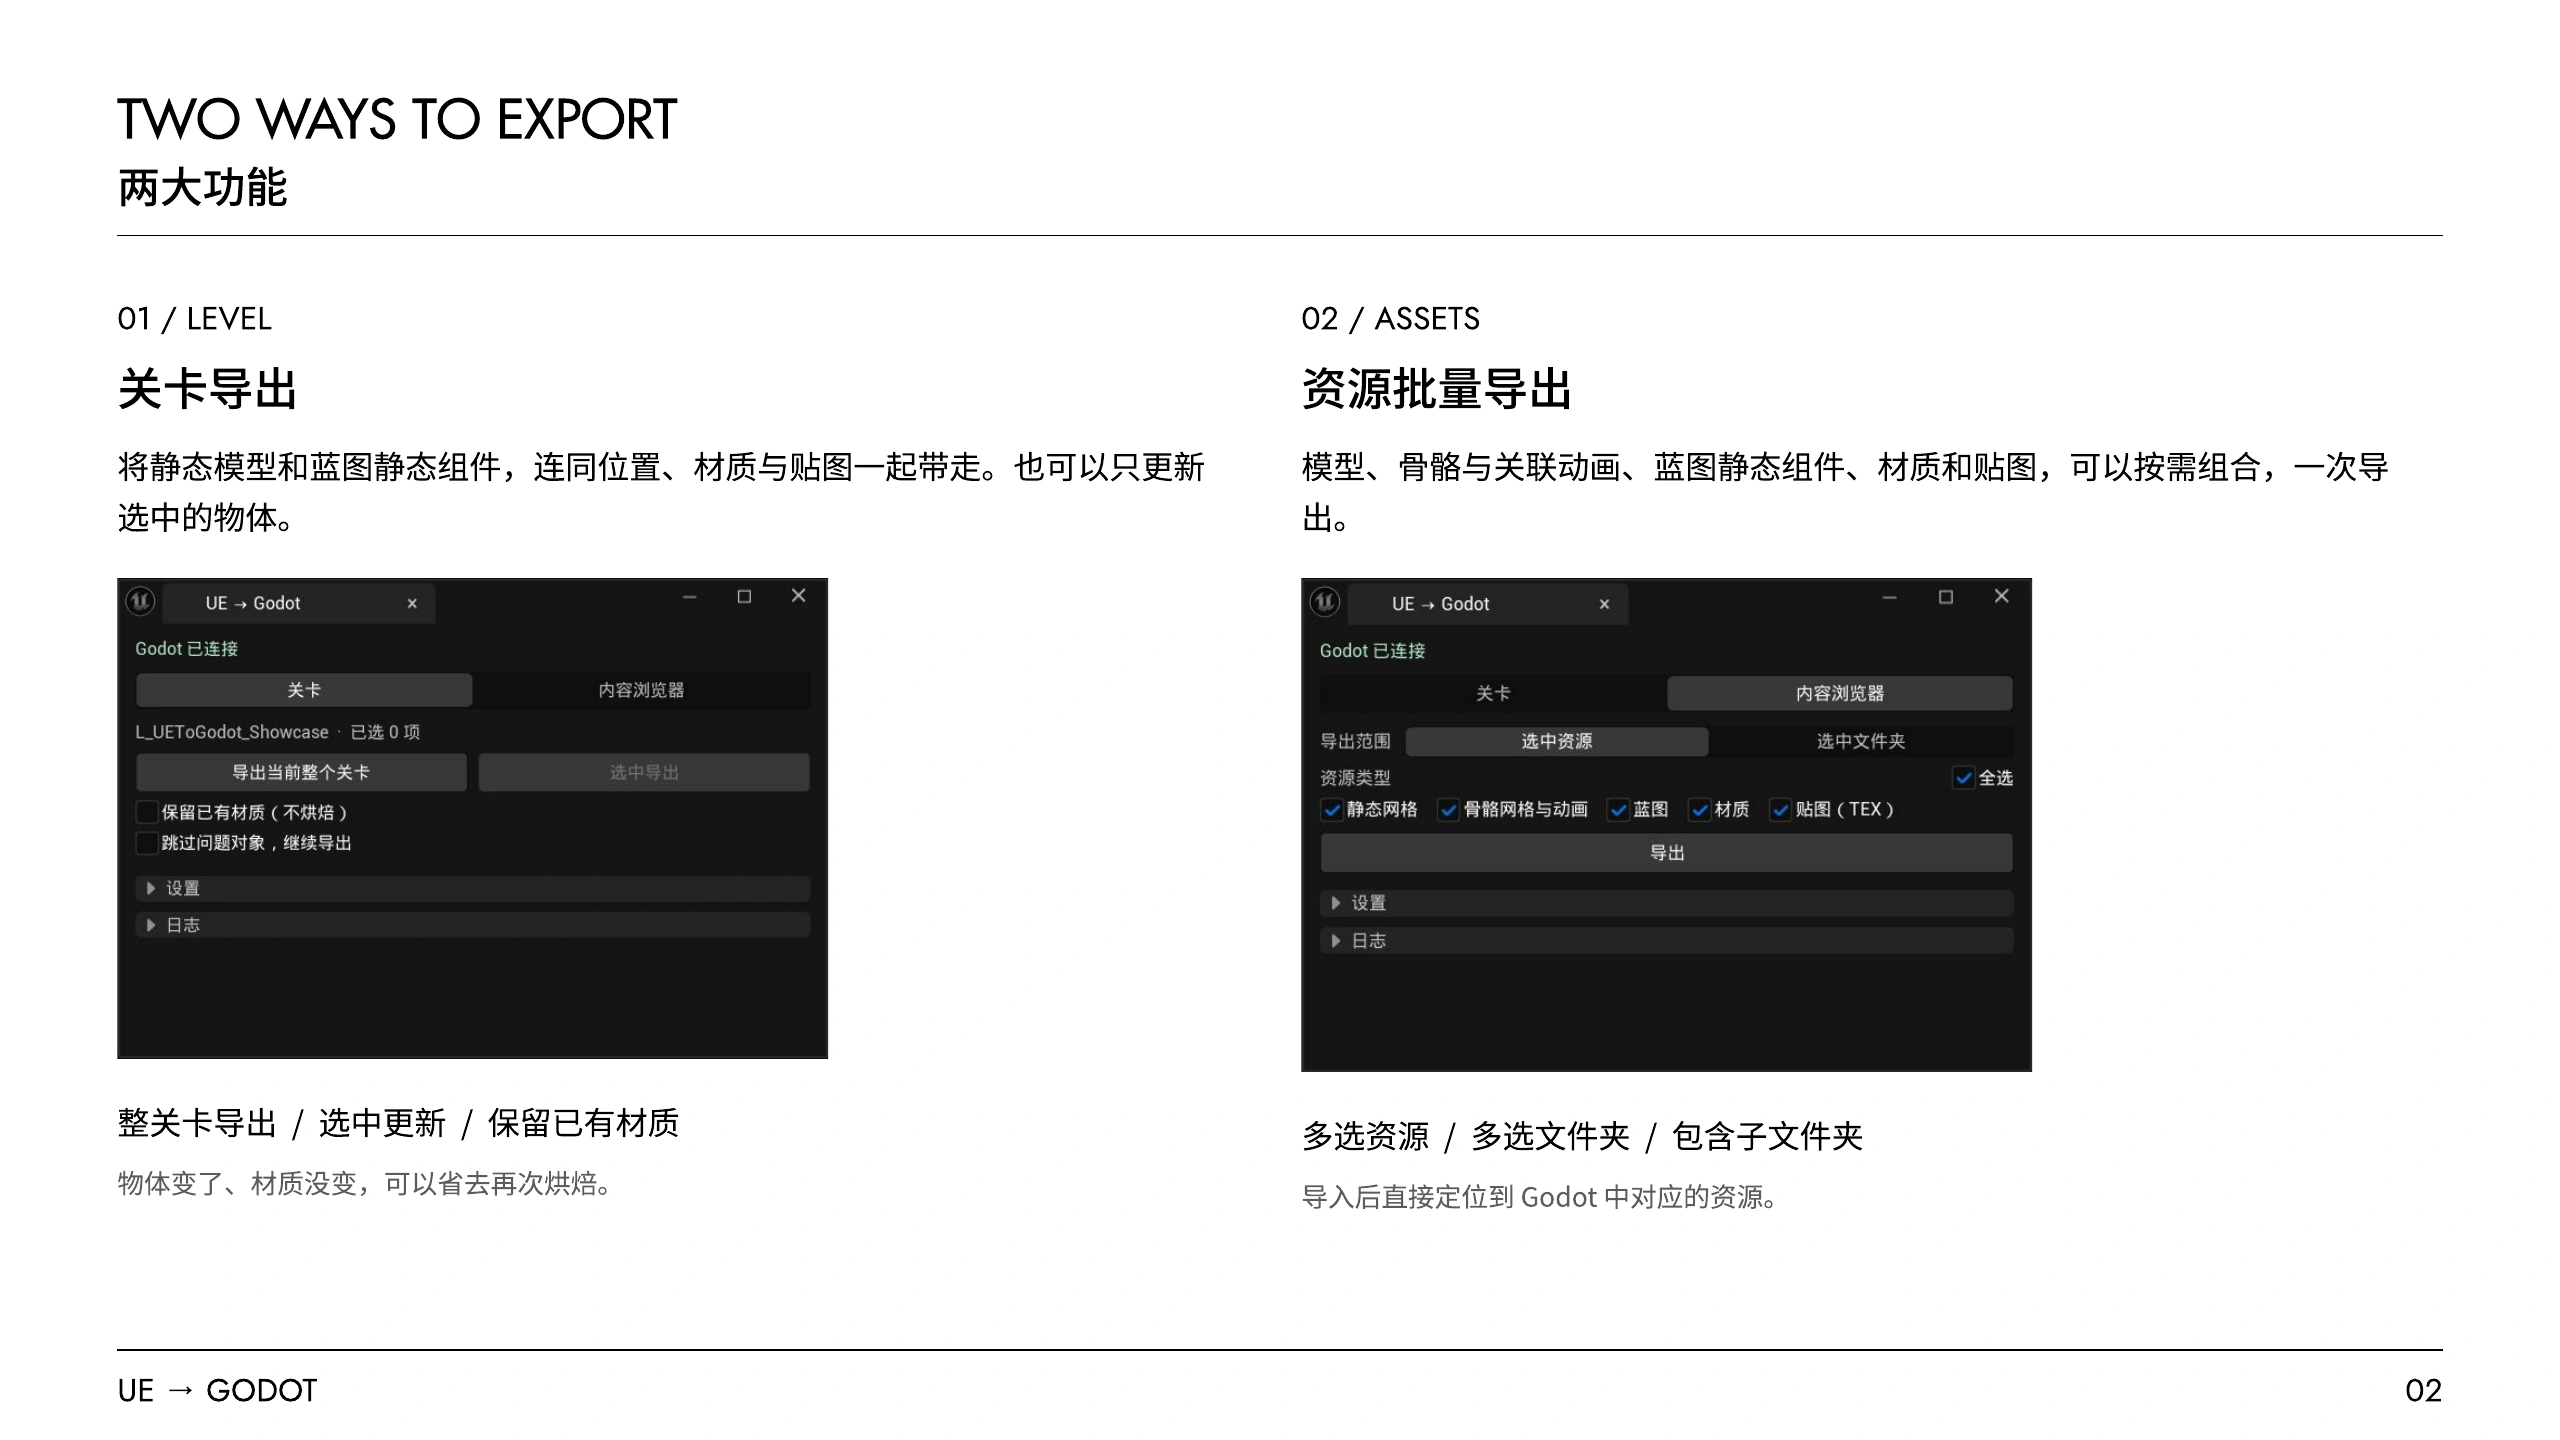The width and height of the screenshot is (2560, 1440).
Task: Close the right UE → Godot window
Action: coord(2001,596)
